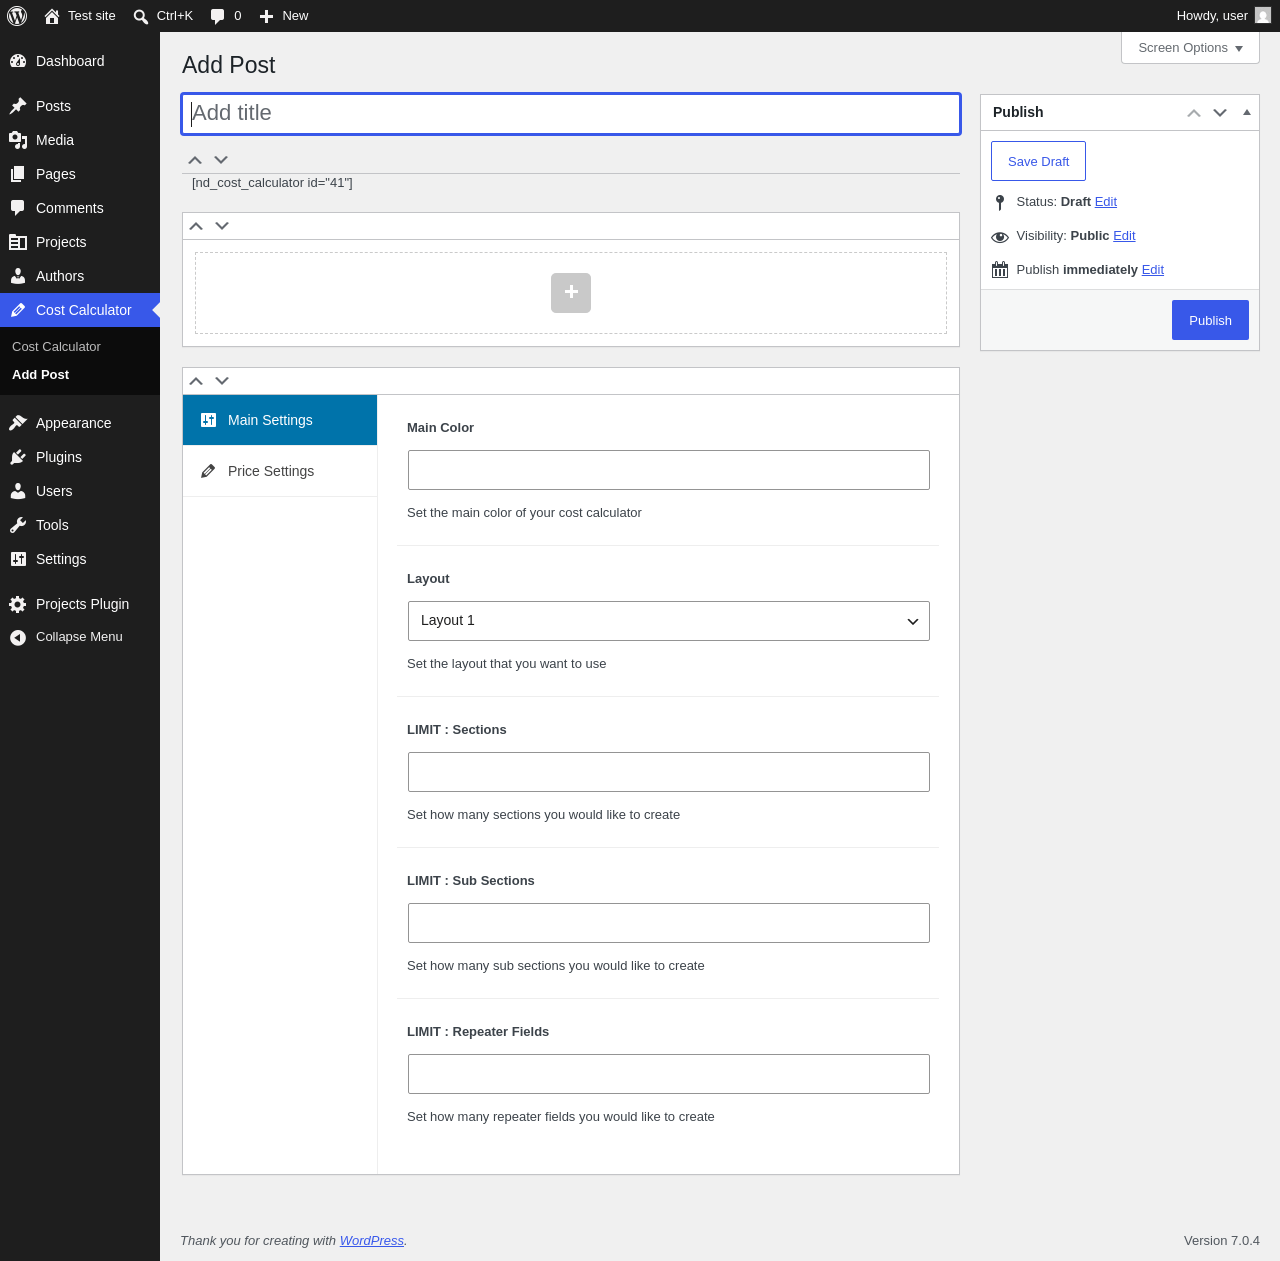The image size is (1280, 1261).
Task: Click the nd_cost_calculator shortcode text
Action: 272,183
